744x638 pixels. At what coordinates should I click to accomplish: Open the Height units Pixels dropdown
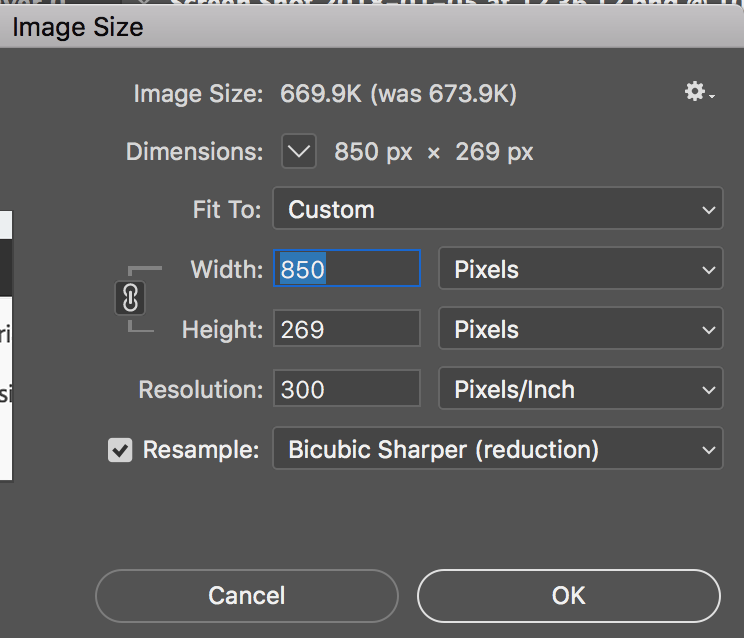point(580,329)
